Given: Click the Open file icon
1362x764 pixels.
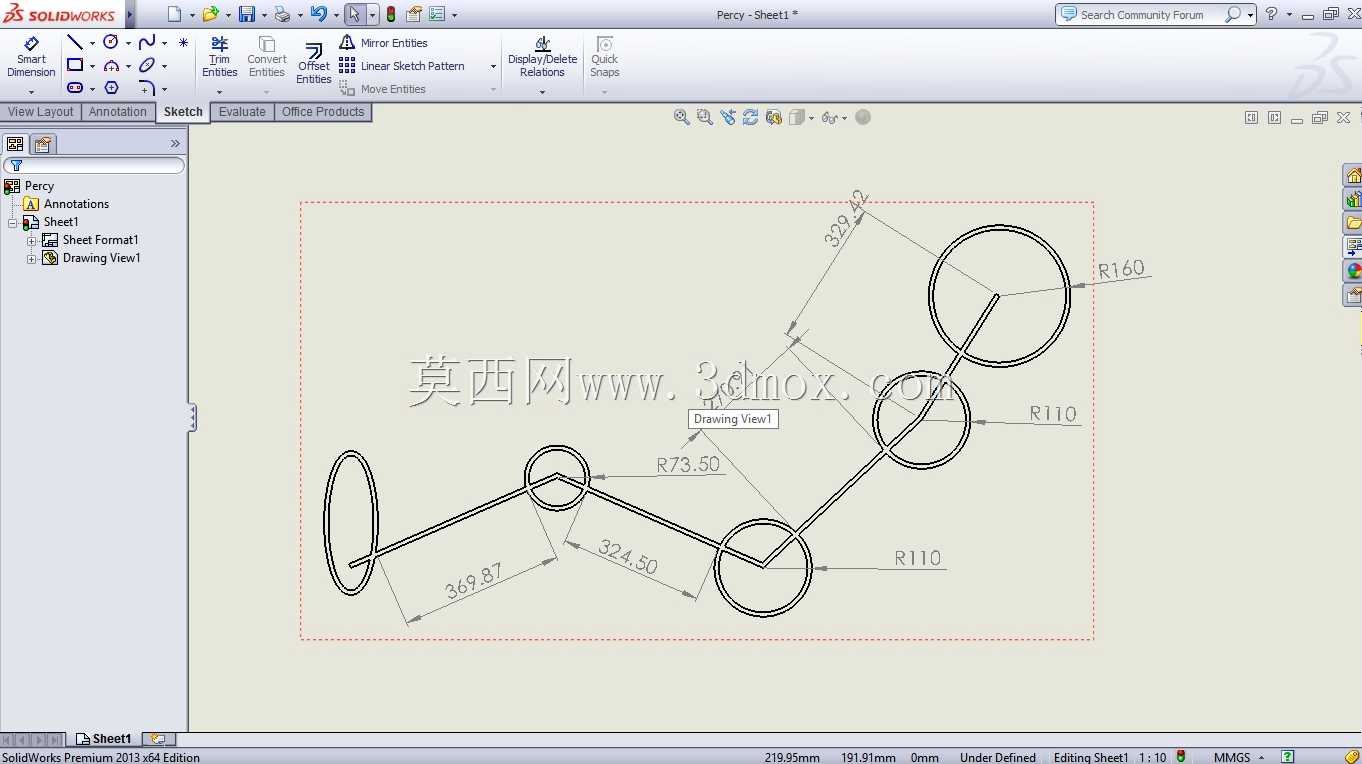Looking at the screenshot, I should coord(210,14).
